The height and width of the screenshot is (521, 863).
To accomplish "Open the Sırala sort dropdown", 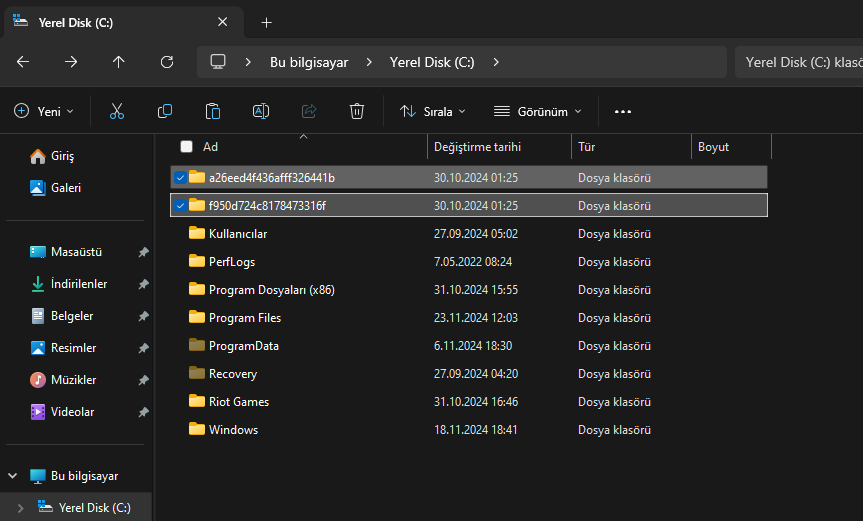I will [433, 111].
